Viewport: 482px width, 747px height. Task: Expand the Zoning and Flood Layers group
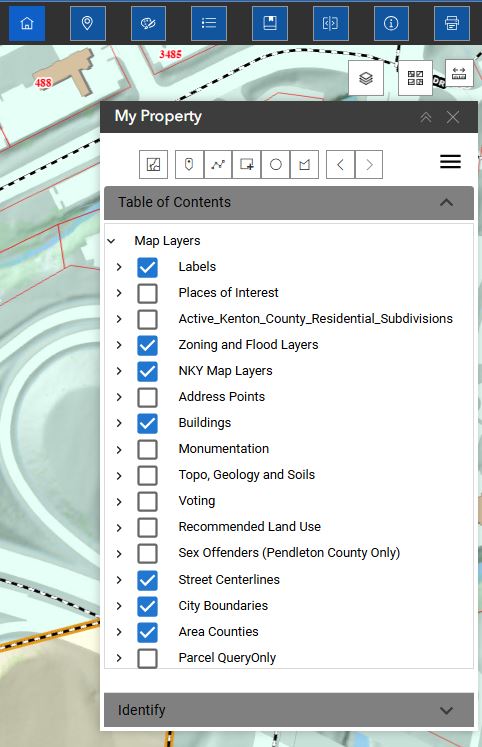pos(119,345)
